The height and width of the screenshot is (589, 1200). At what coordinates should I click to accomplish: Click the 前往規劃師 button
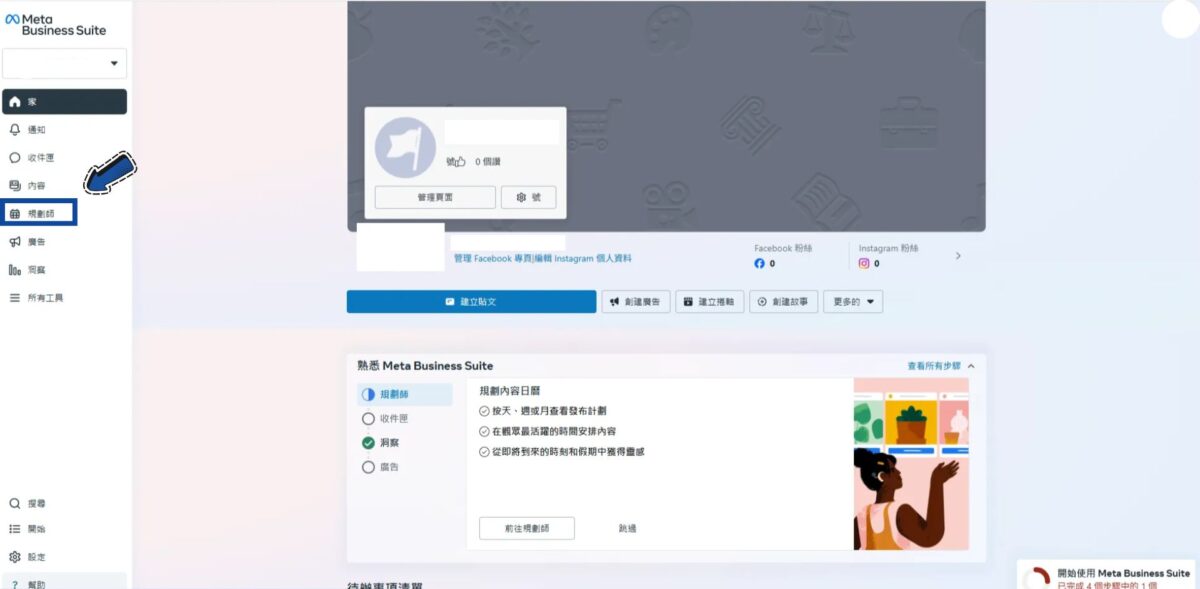[527, 528]
